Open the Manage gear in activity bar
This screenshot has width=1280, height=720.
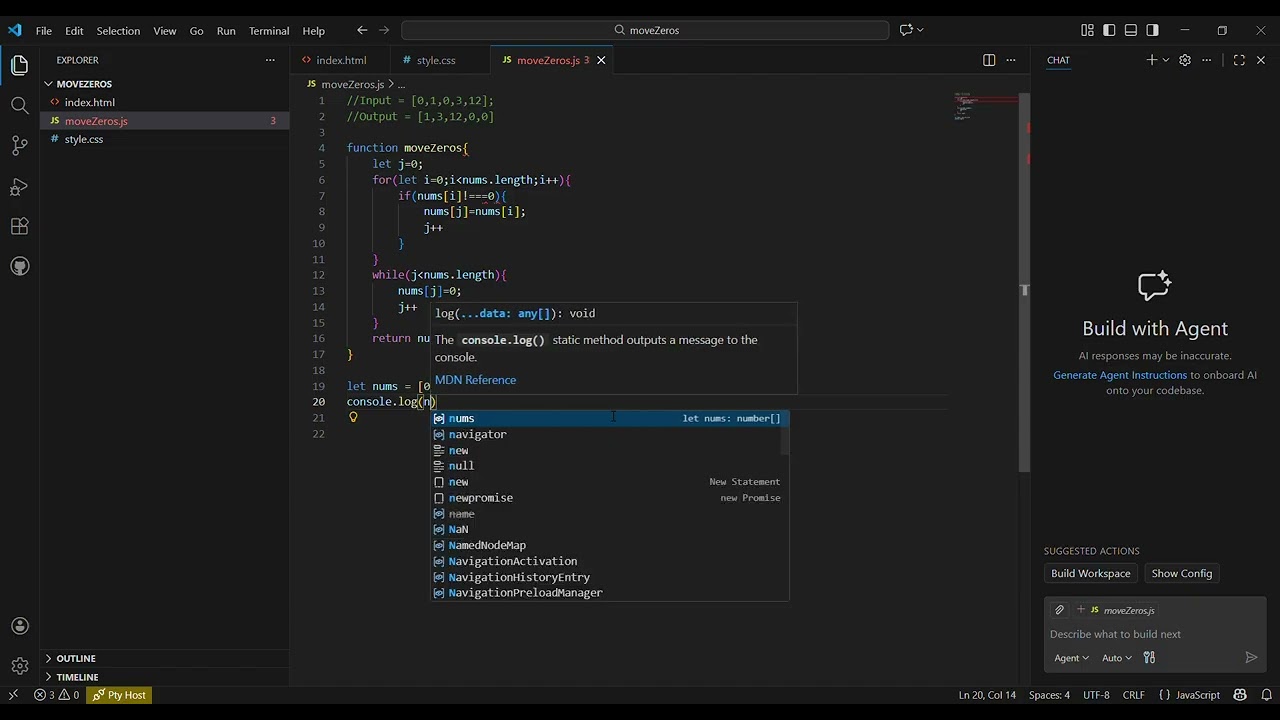point(19,666)
